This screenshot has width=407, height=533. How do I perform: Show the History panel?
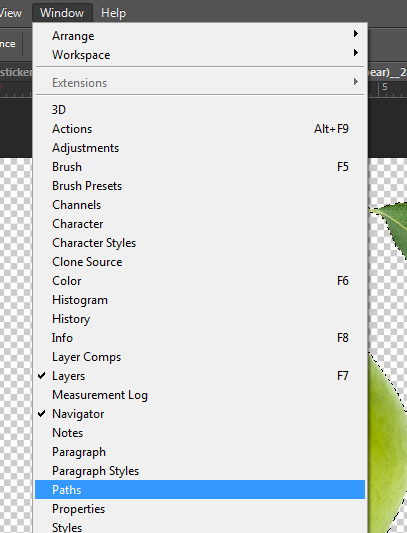point(200,319)
